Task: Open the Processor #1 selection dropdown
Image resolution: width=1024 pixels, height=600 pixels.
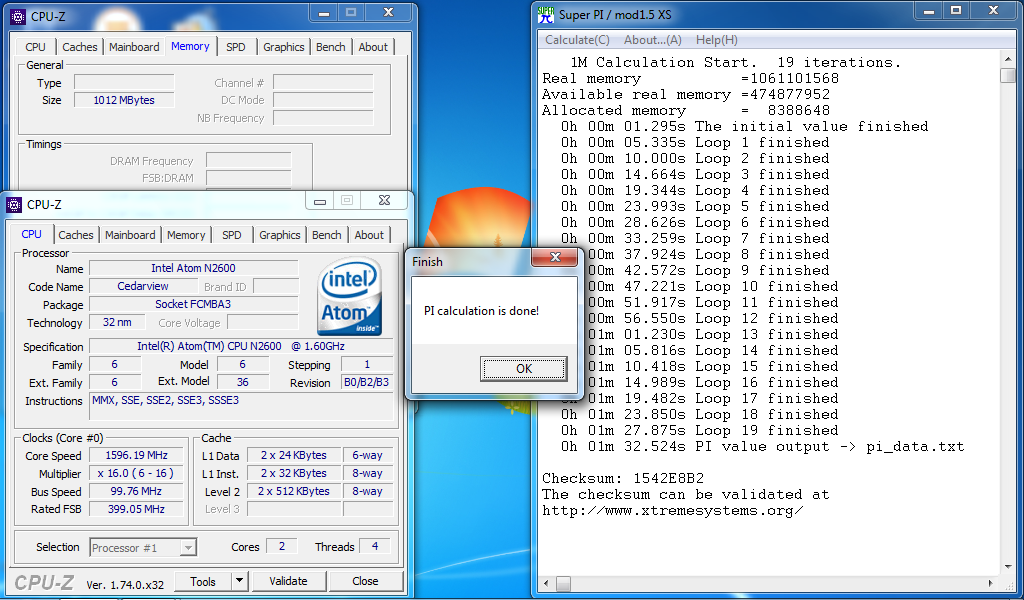Action: 187,548
